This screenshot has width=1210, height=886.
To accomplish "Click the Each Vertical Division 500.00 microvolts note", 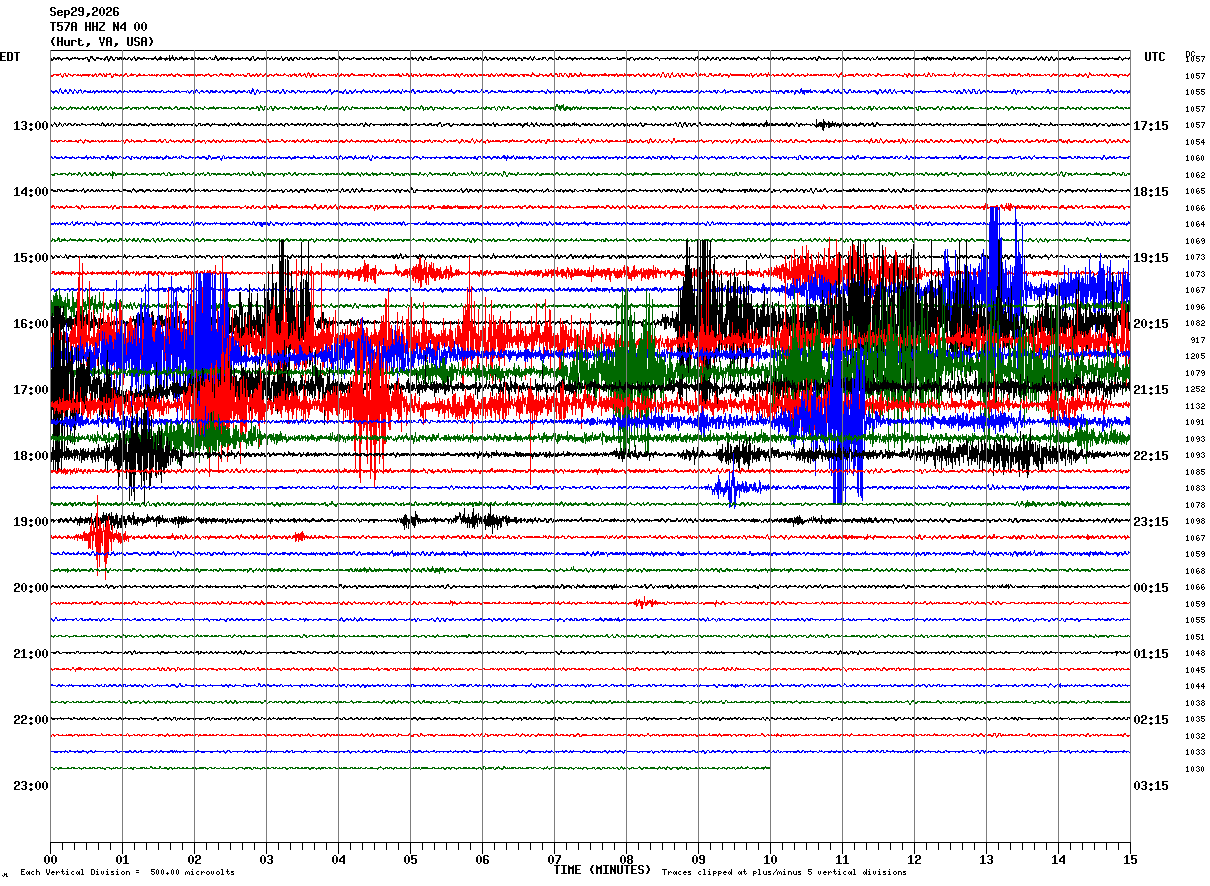I will pyautogui.click(x=127, y=873).
